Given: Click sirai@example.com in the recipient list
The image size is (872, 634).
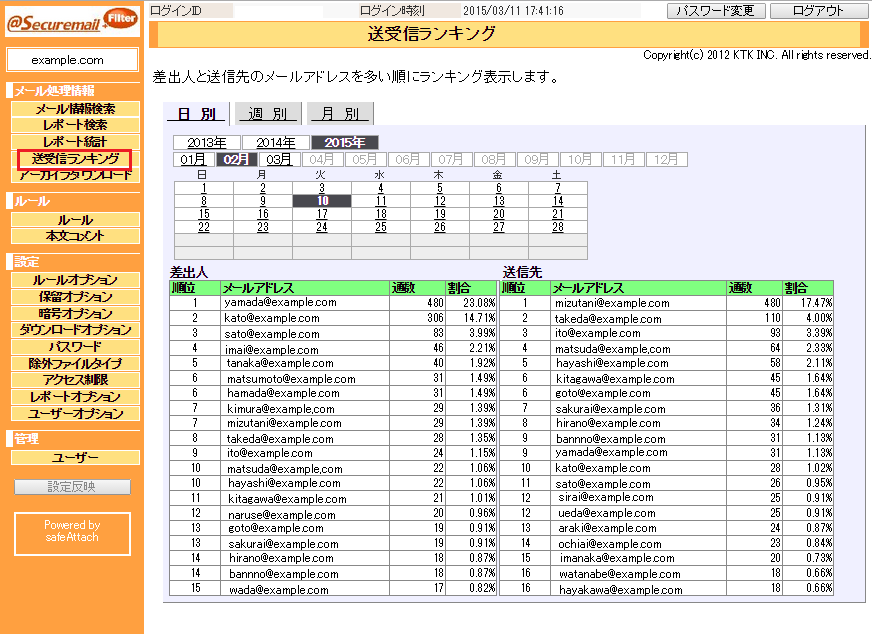Looking at the screenshot, I should click(606, 497).
